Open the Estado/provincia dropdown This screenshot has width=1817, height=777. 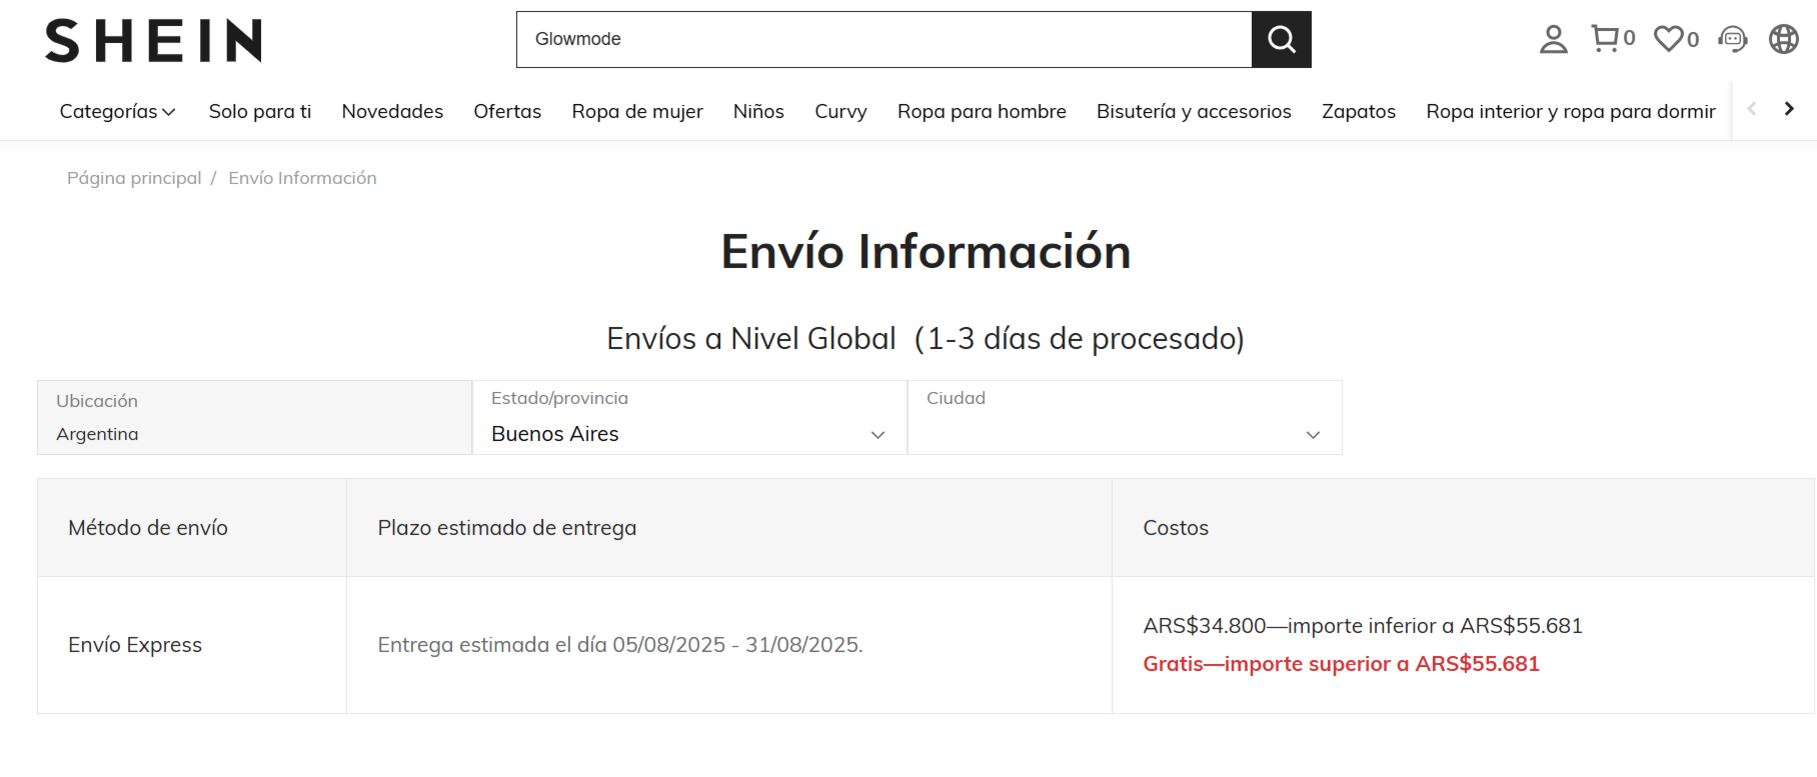[689, 418]
